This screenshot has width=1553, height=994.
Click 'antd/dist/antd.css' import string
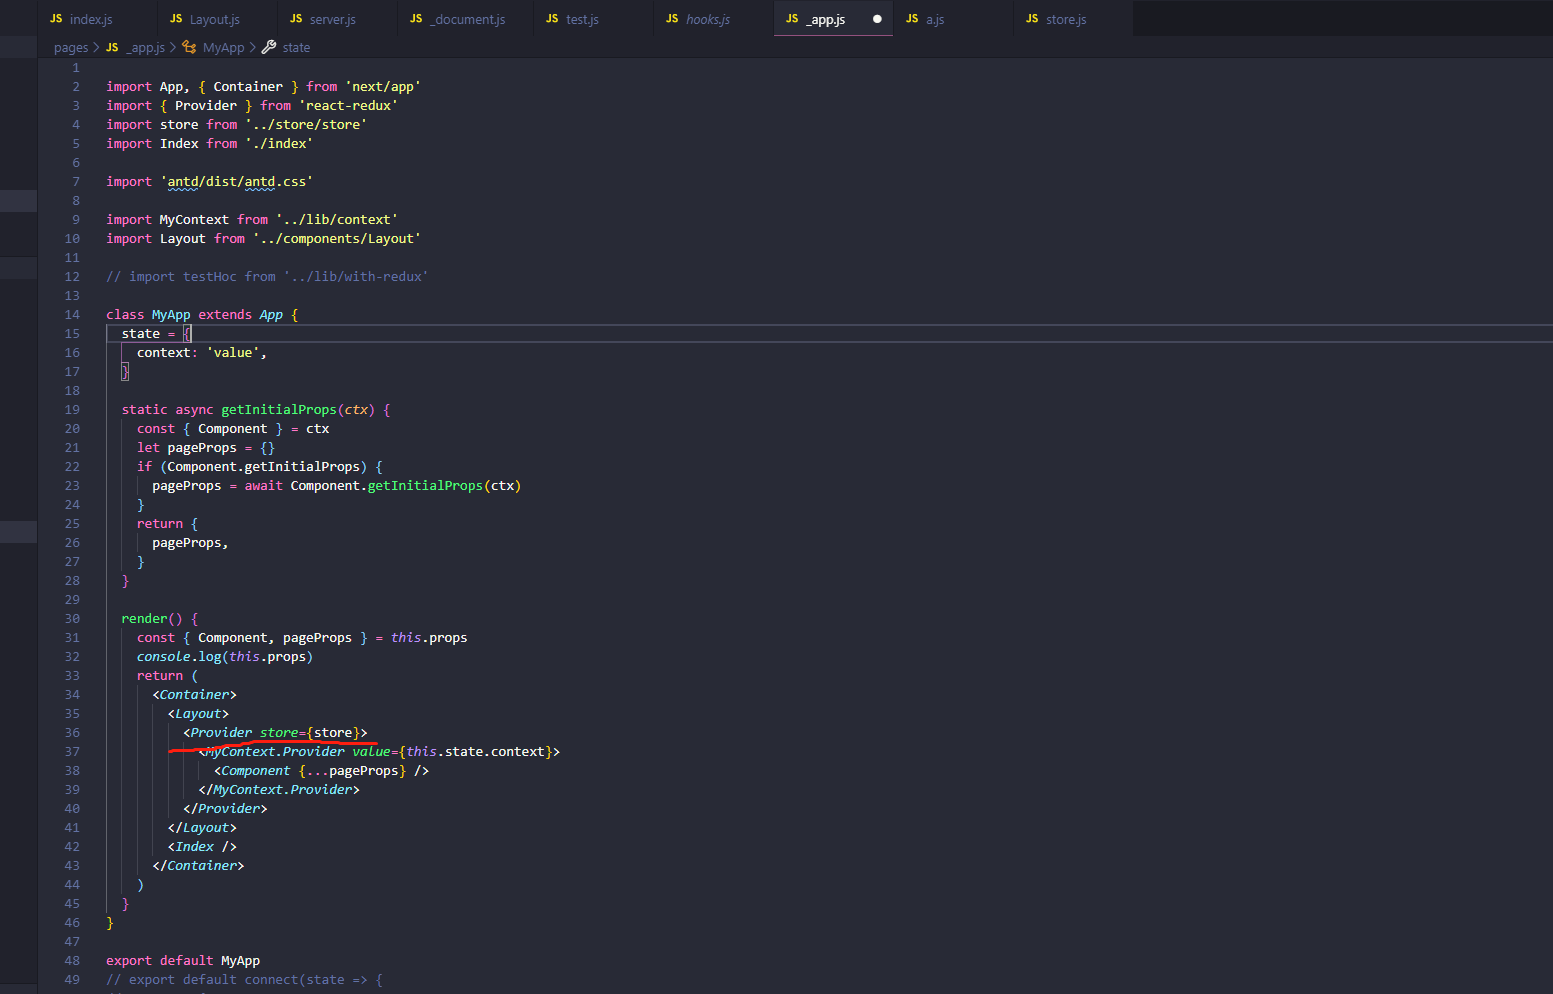pos(237,182)
